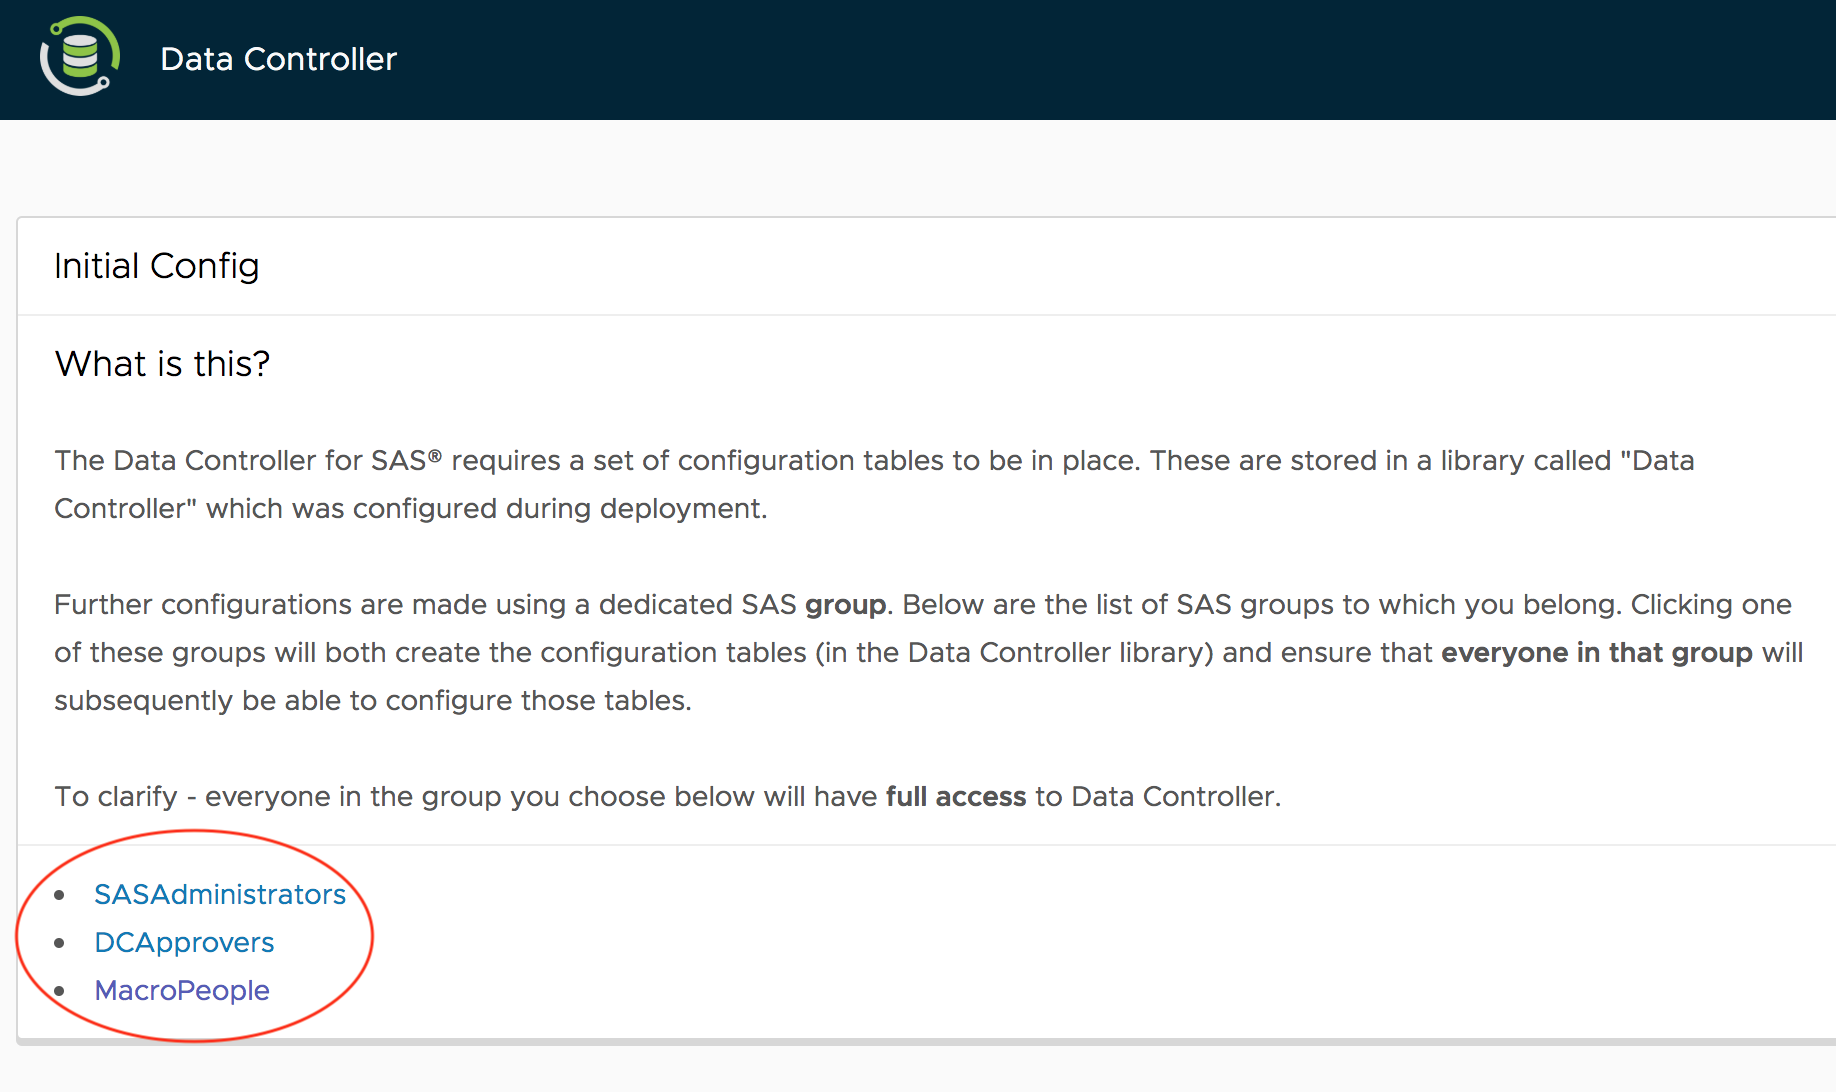Click the "Data Controller" header title
Viewport: 1836px width, 1092px height.
[x=278, y=59]
